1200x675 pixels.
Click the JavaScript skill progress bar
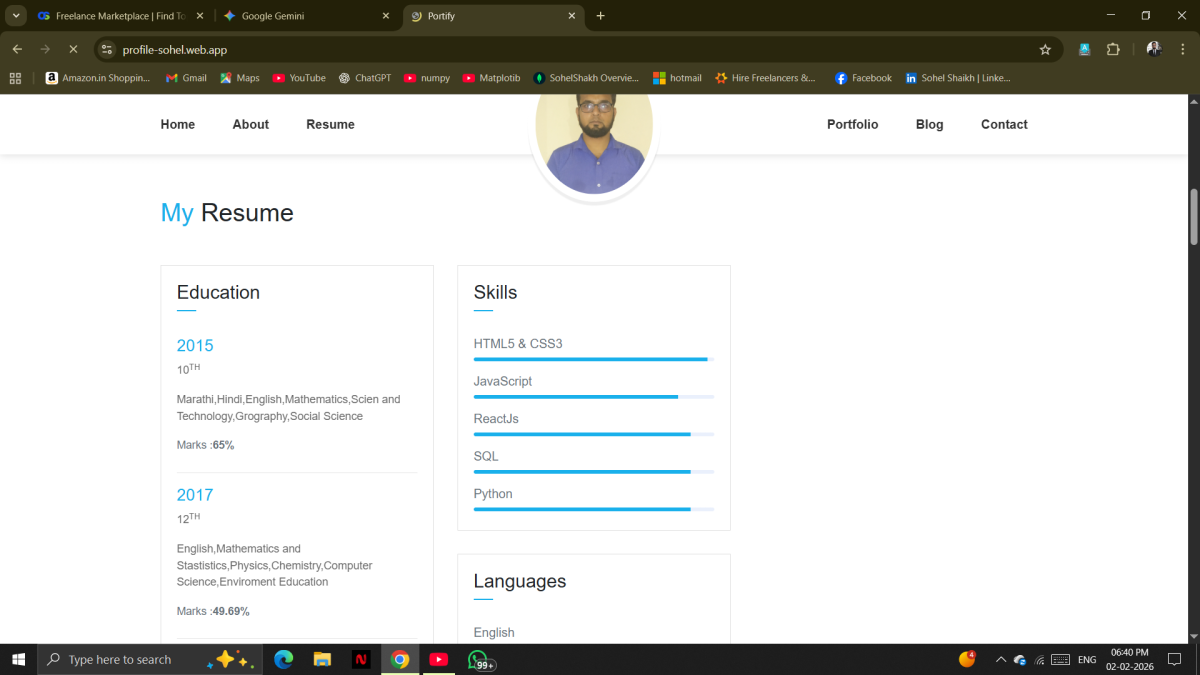point(593,397)
